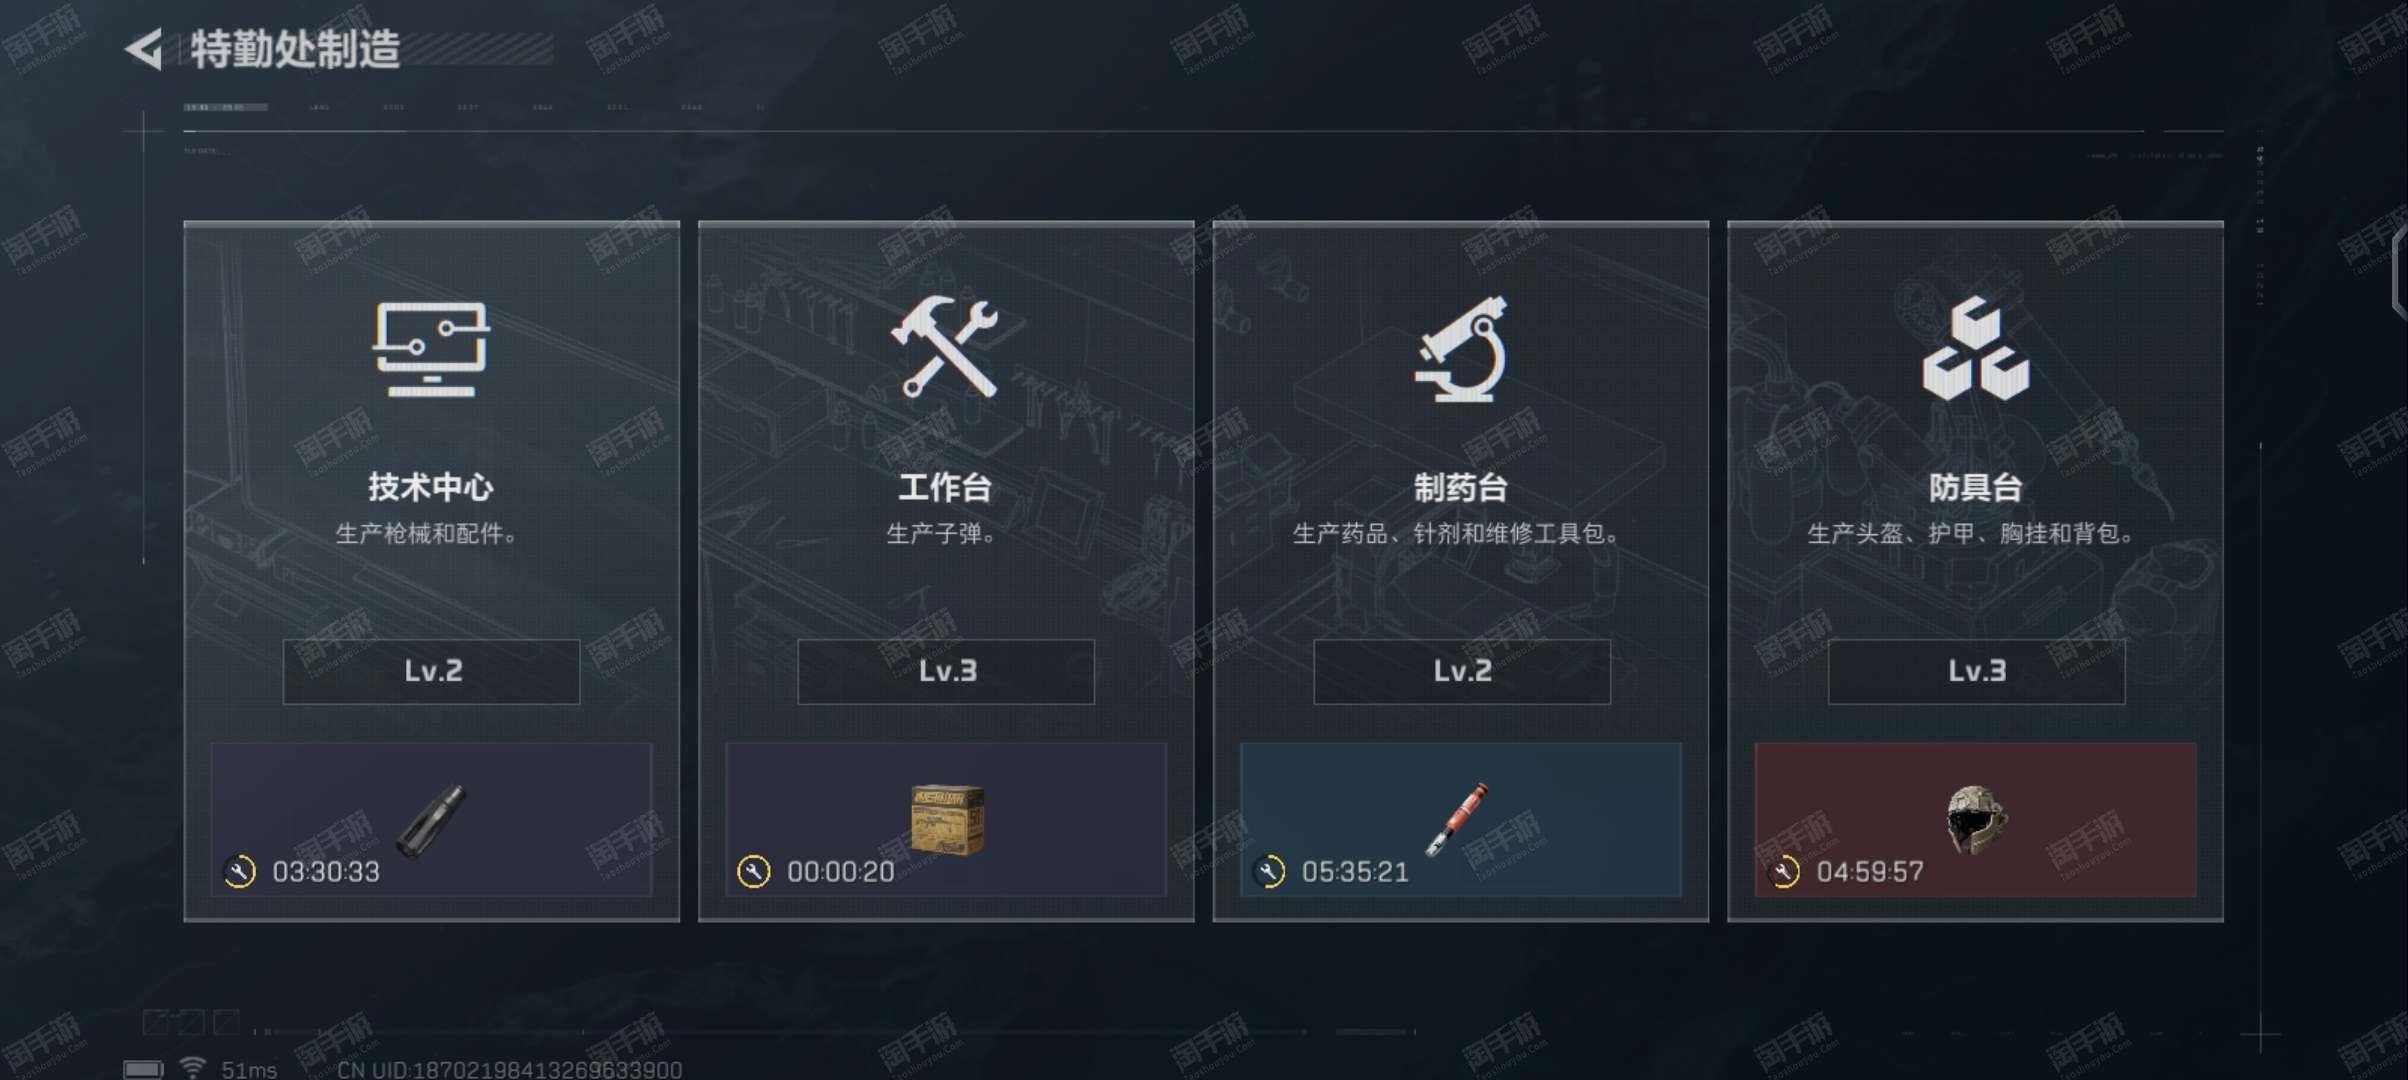Click the battery status icon

click(x=143, y=1069)
